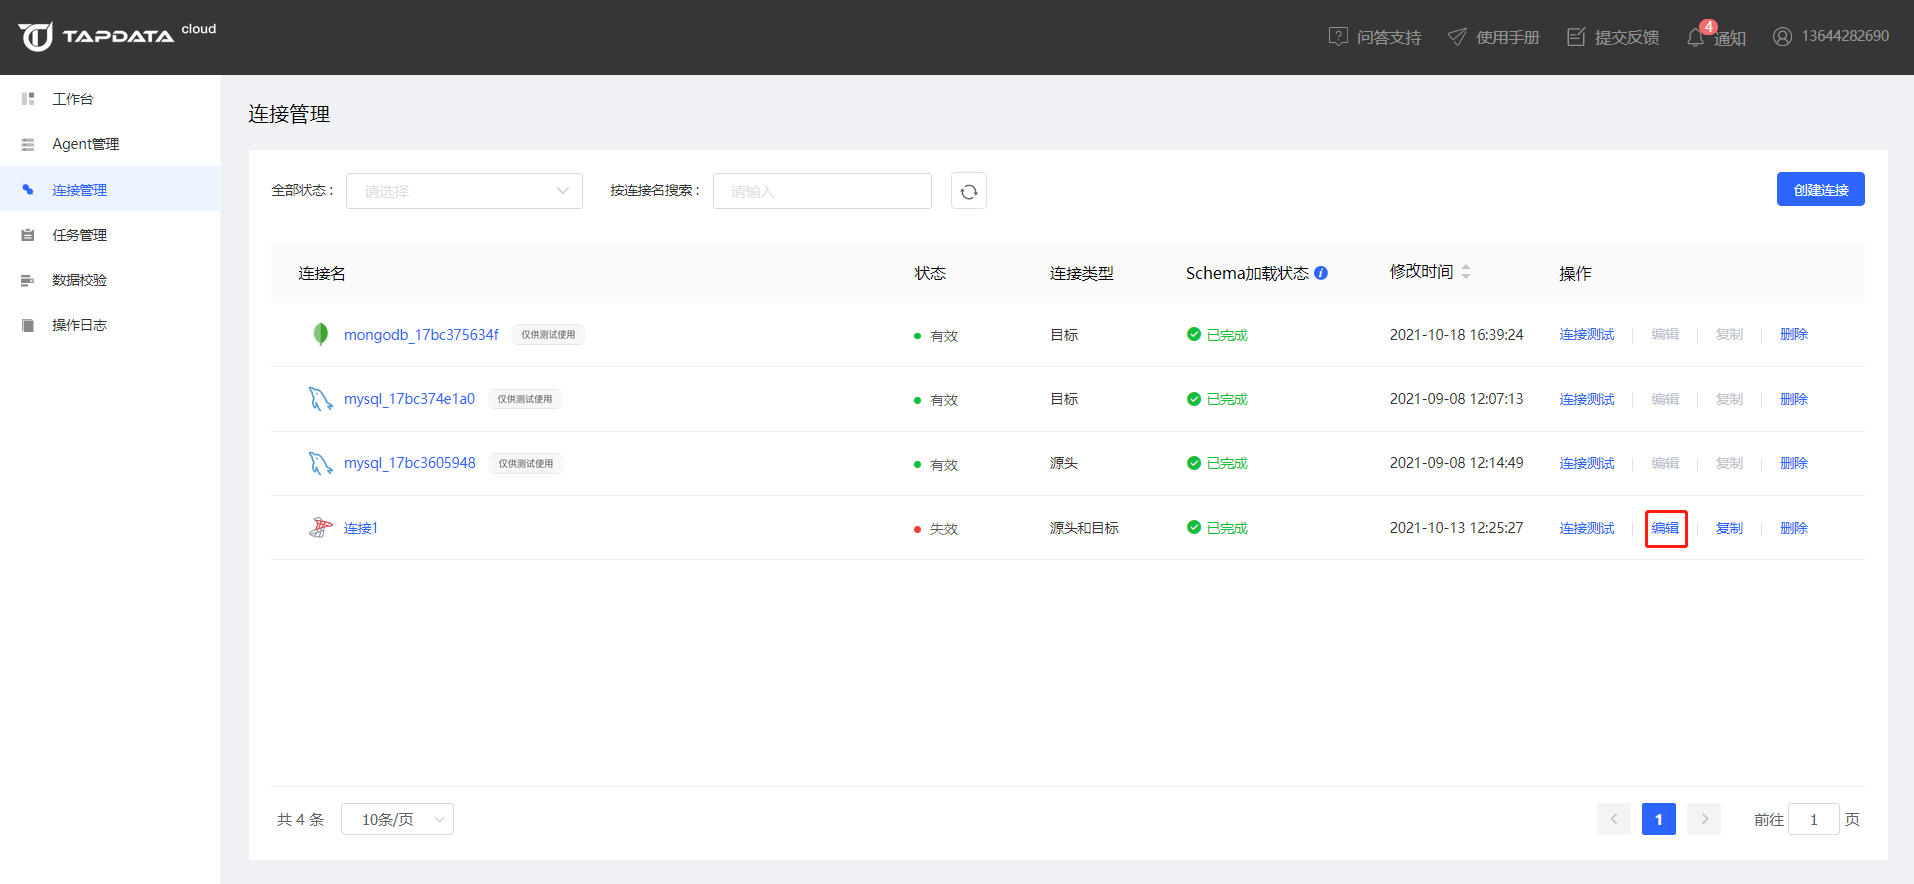Click the Tapdata cloud logo
Viewport: 1914px width, 884px height.
pos(116,36)
